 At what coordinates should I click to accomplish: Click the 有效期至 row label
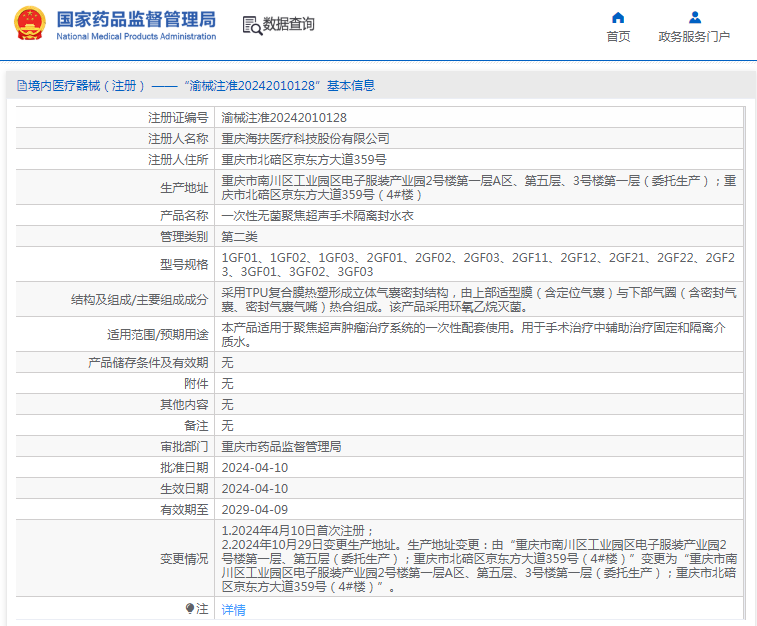tap(184, 510)
